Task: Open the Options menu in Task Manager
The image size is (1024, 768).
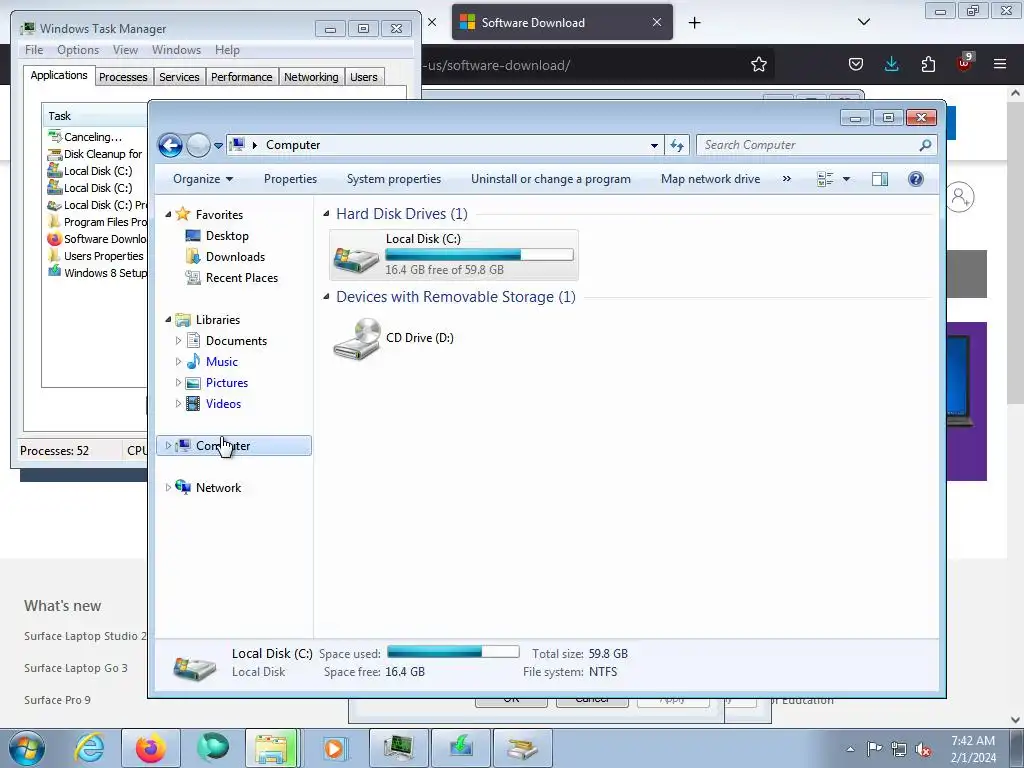Action: 78,50
